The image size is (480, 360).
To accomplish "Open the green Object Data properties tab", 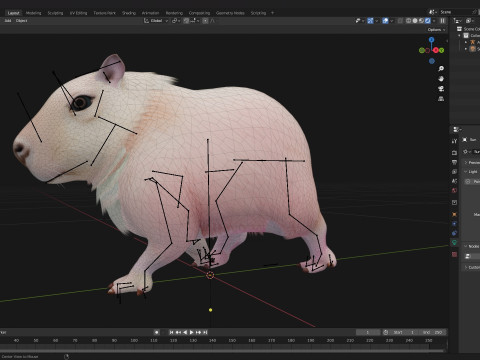I will (454, 243).
